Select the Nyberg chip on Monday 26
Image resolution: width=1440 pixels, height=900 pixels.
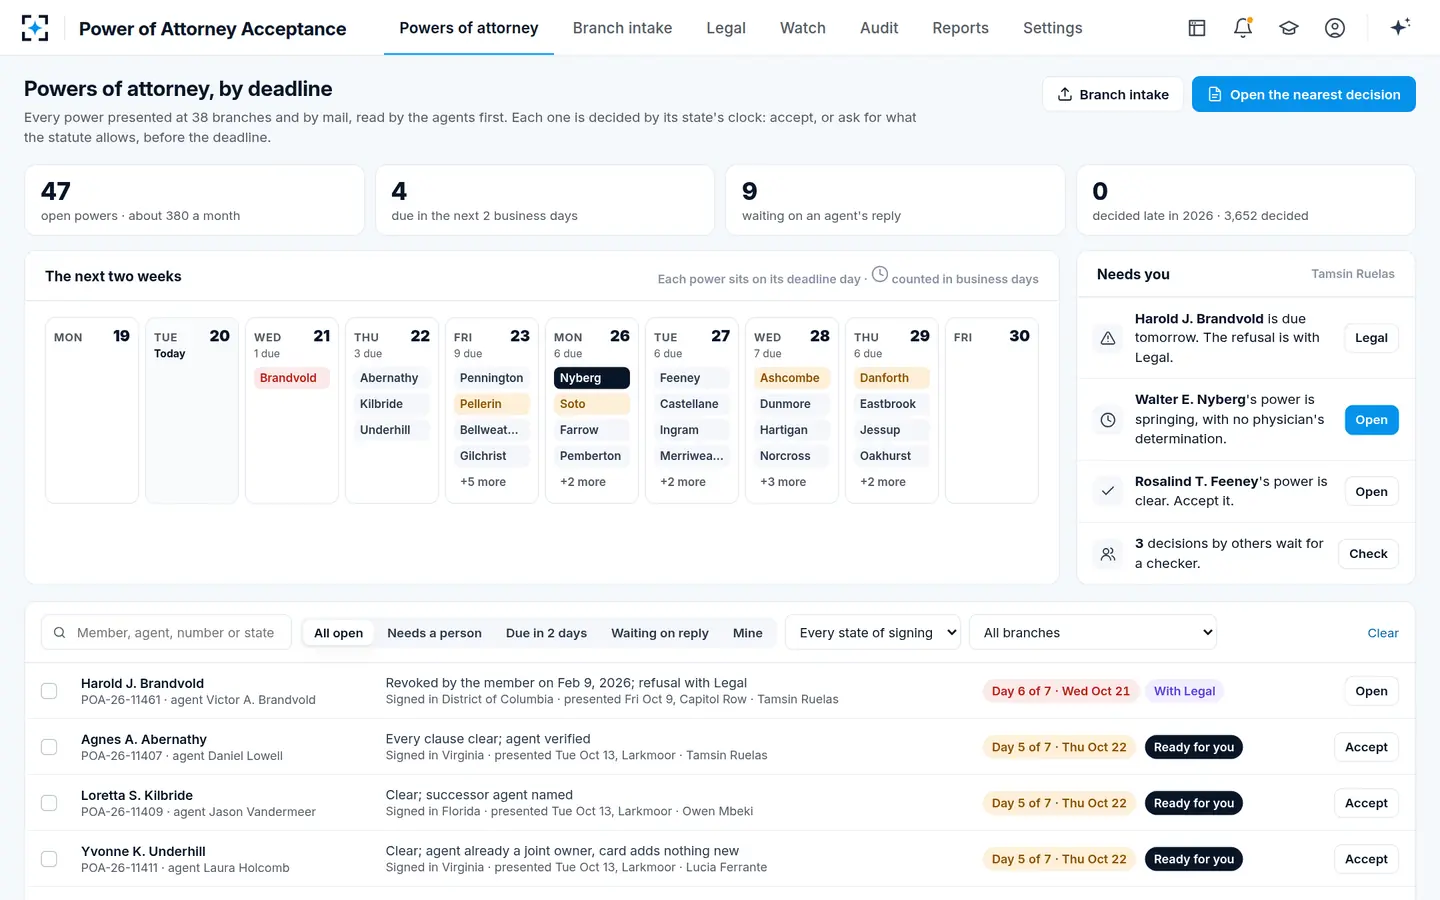point(592,378)
